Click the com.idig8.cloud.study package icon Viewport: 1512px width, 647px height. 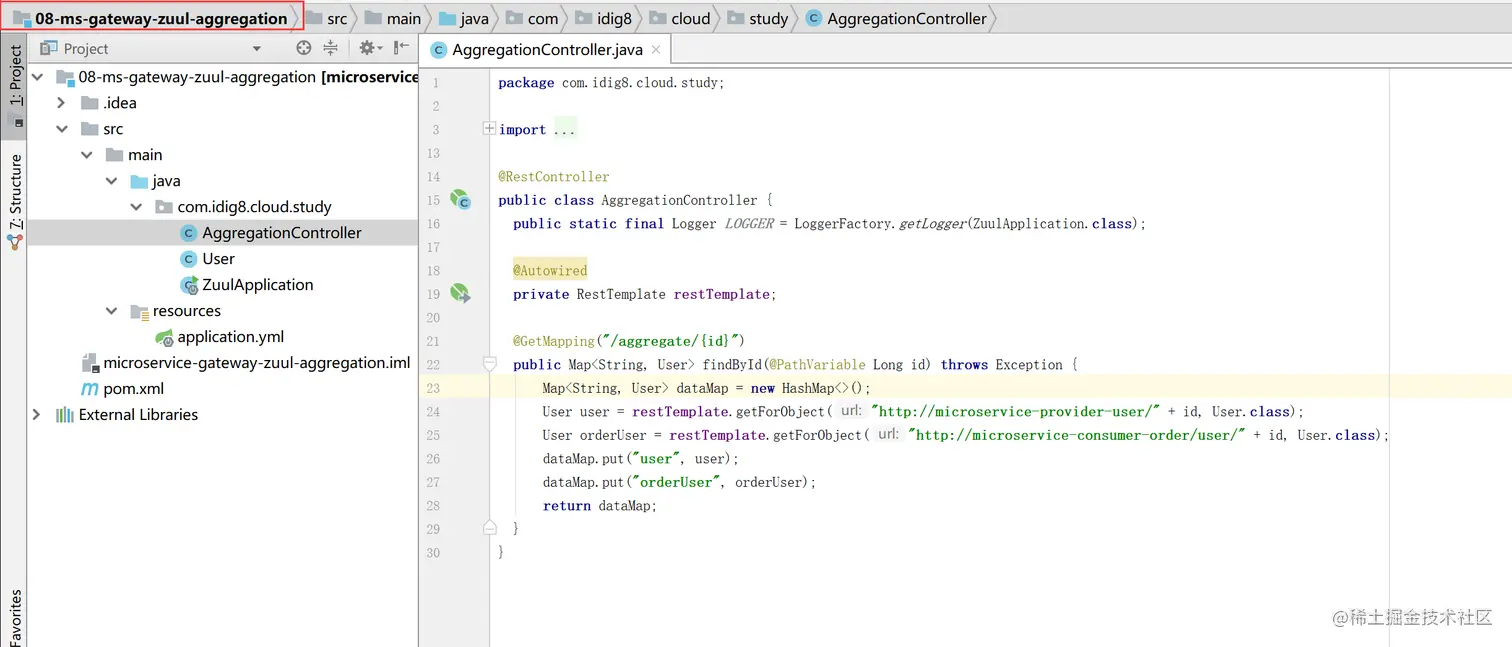tap(164, 207)
